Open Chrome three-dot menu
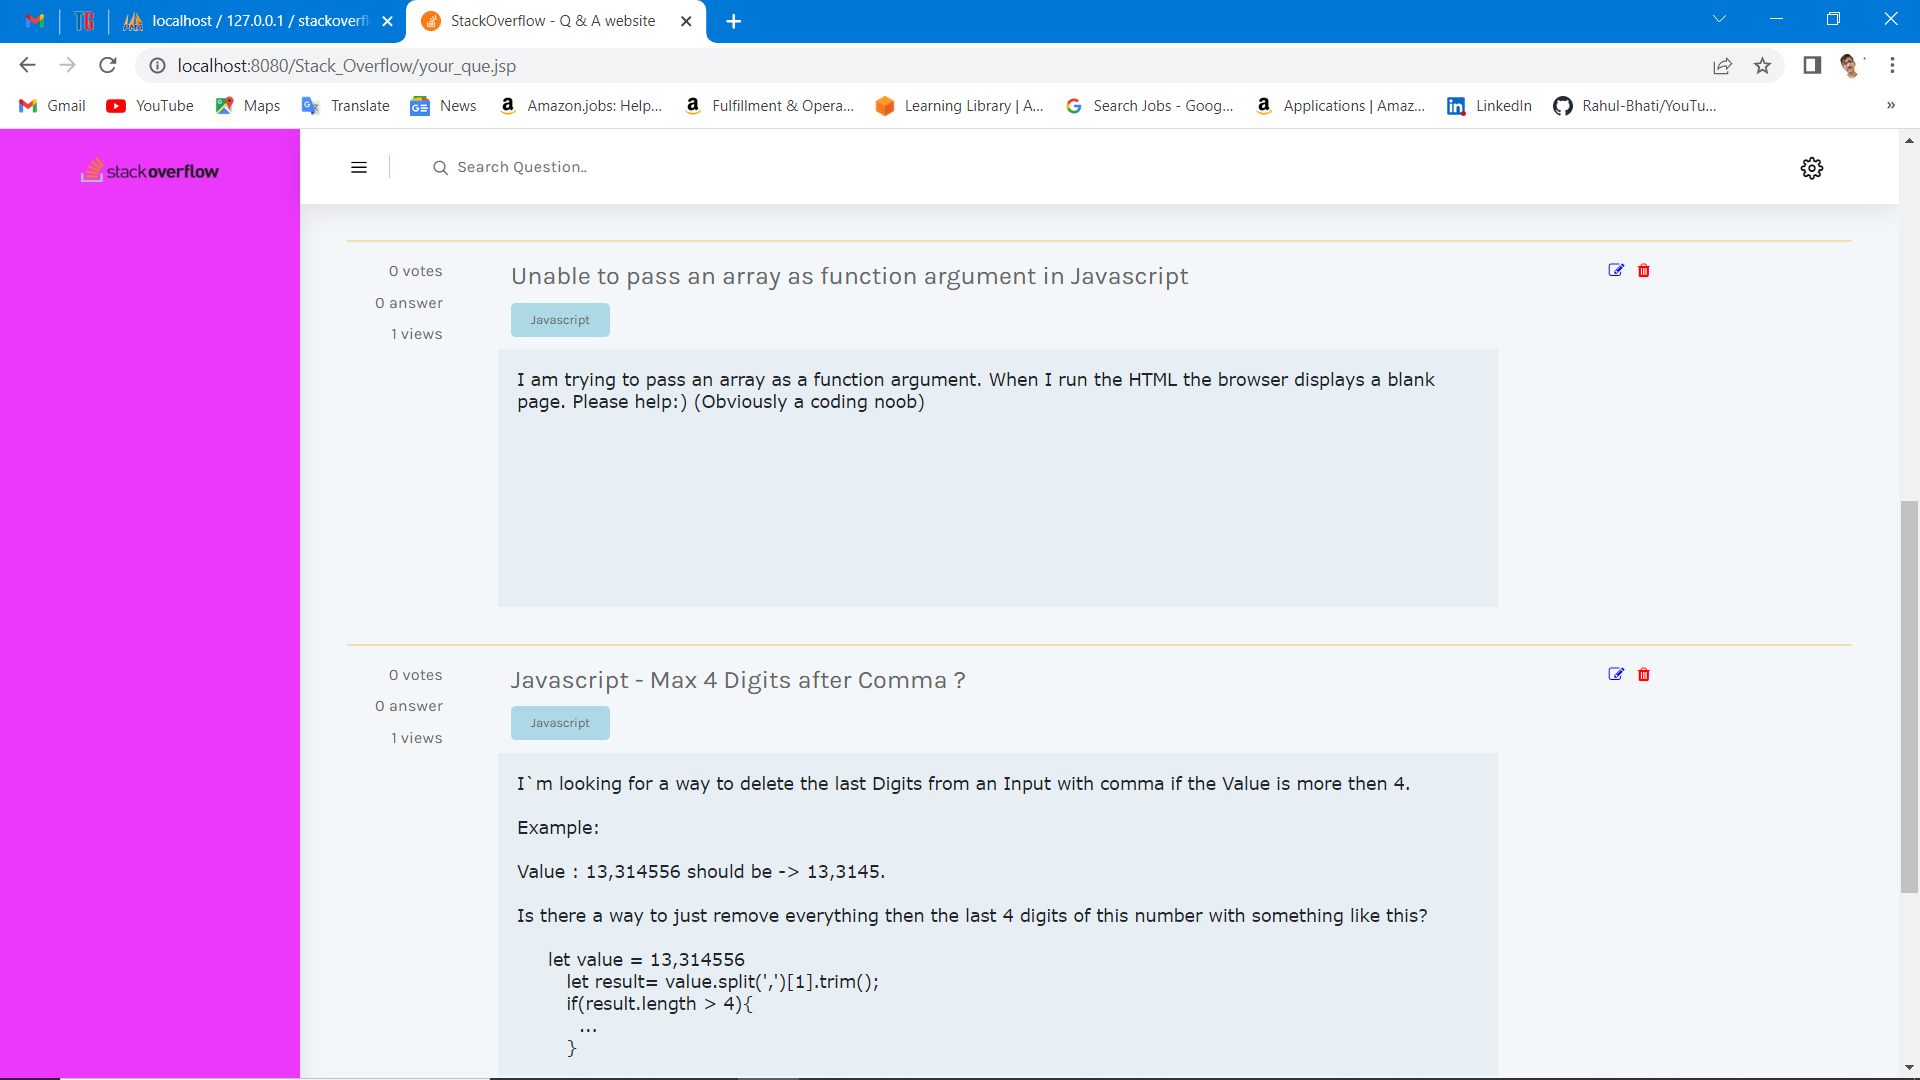Screen dimensions: 1920x1080 (1892, 66)
